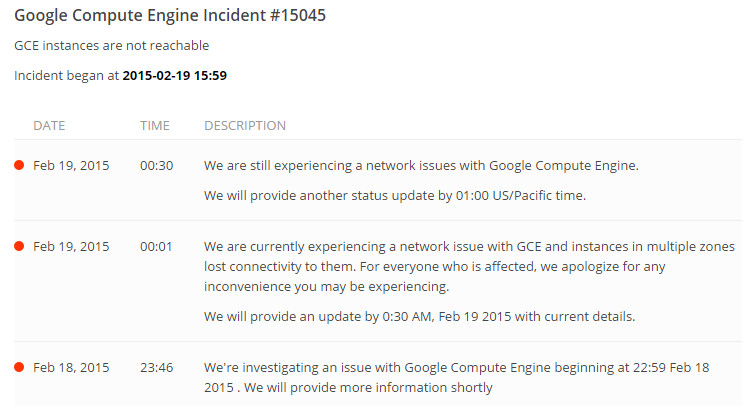Click the Feb 19, 2015 date of 00:01 entry
Image resolution: width=751 pixels, height=406 pixels.
click(x=71, y=247)
